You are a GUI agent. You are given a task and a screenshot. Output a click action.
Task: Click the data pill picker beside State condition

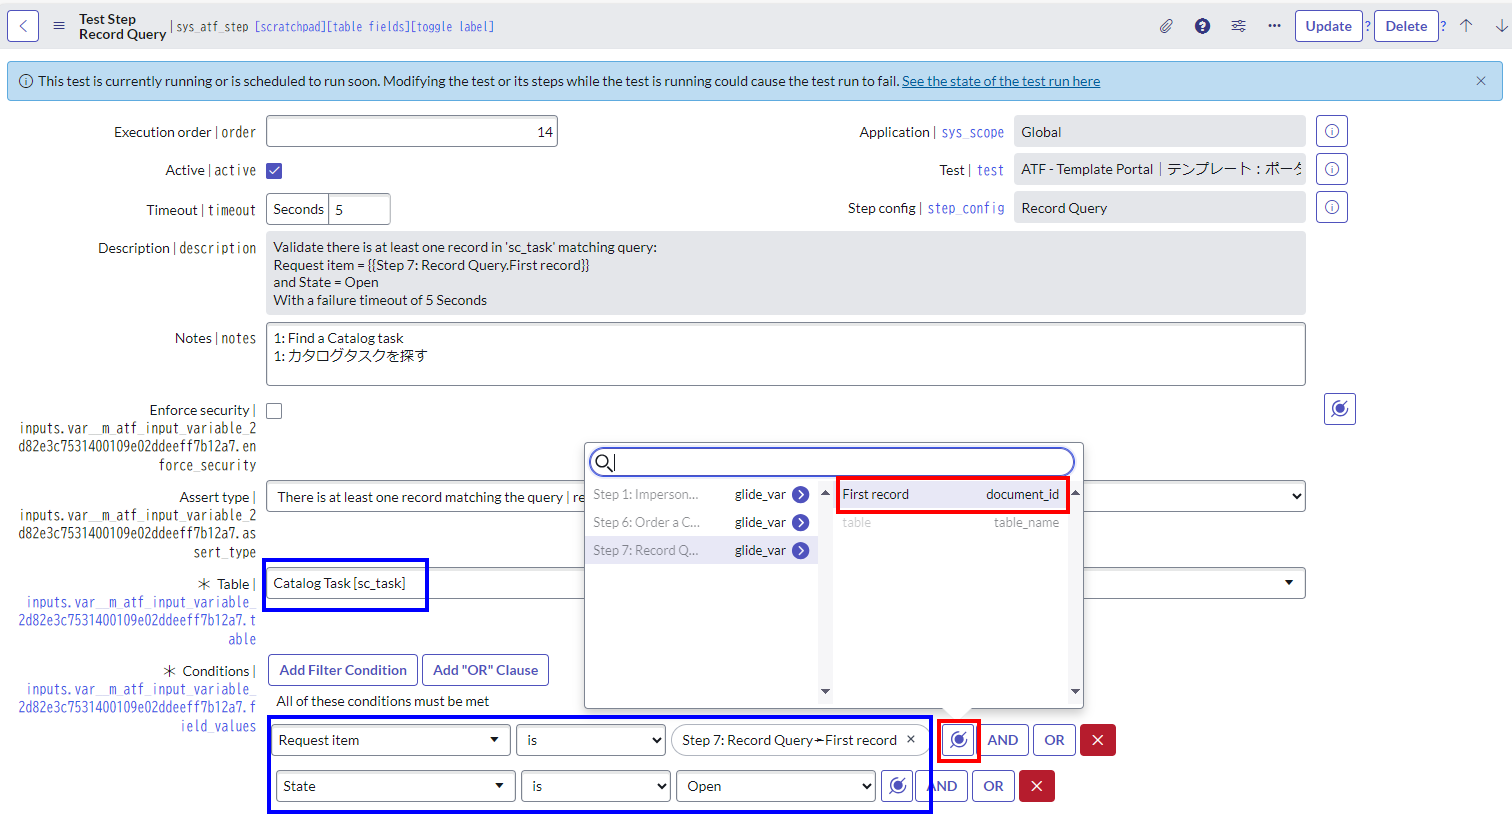(x=897, y=786)
